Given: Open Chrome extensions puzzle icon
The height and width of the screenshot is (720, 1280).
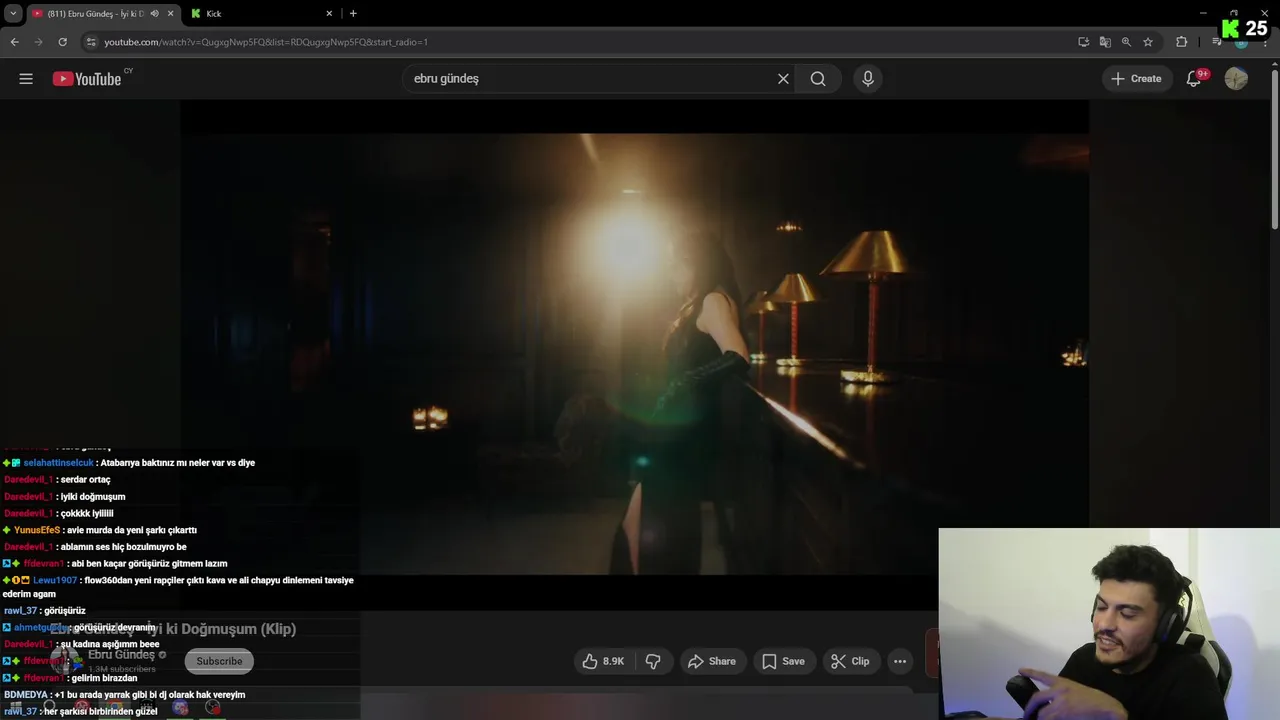Looking at the screenshot, I should 1181,42.
